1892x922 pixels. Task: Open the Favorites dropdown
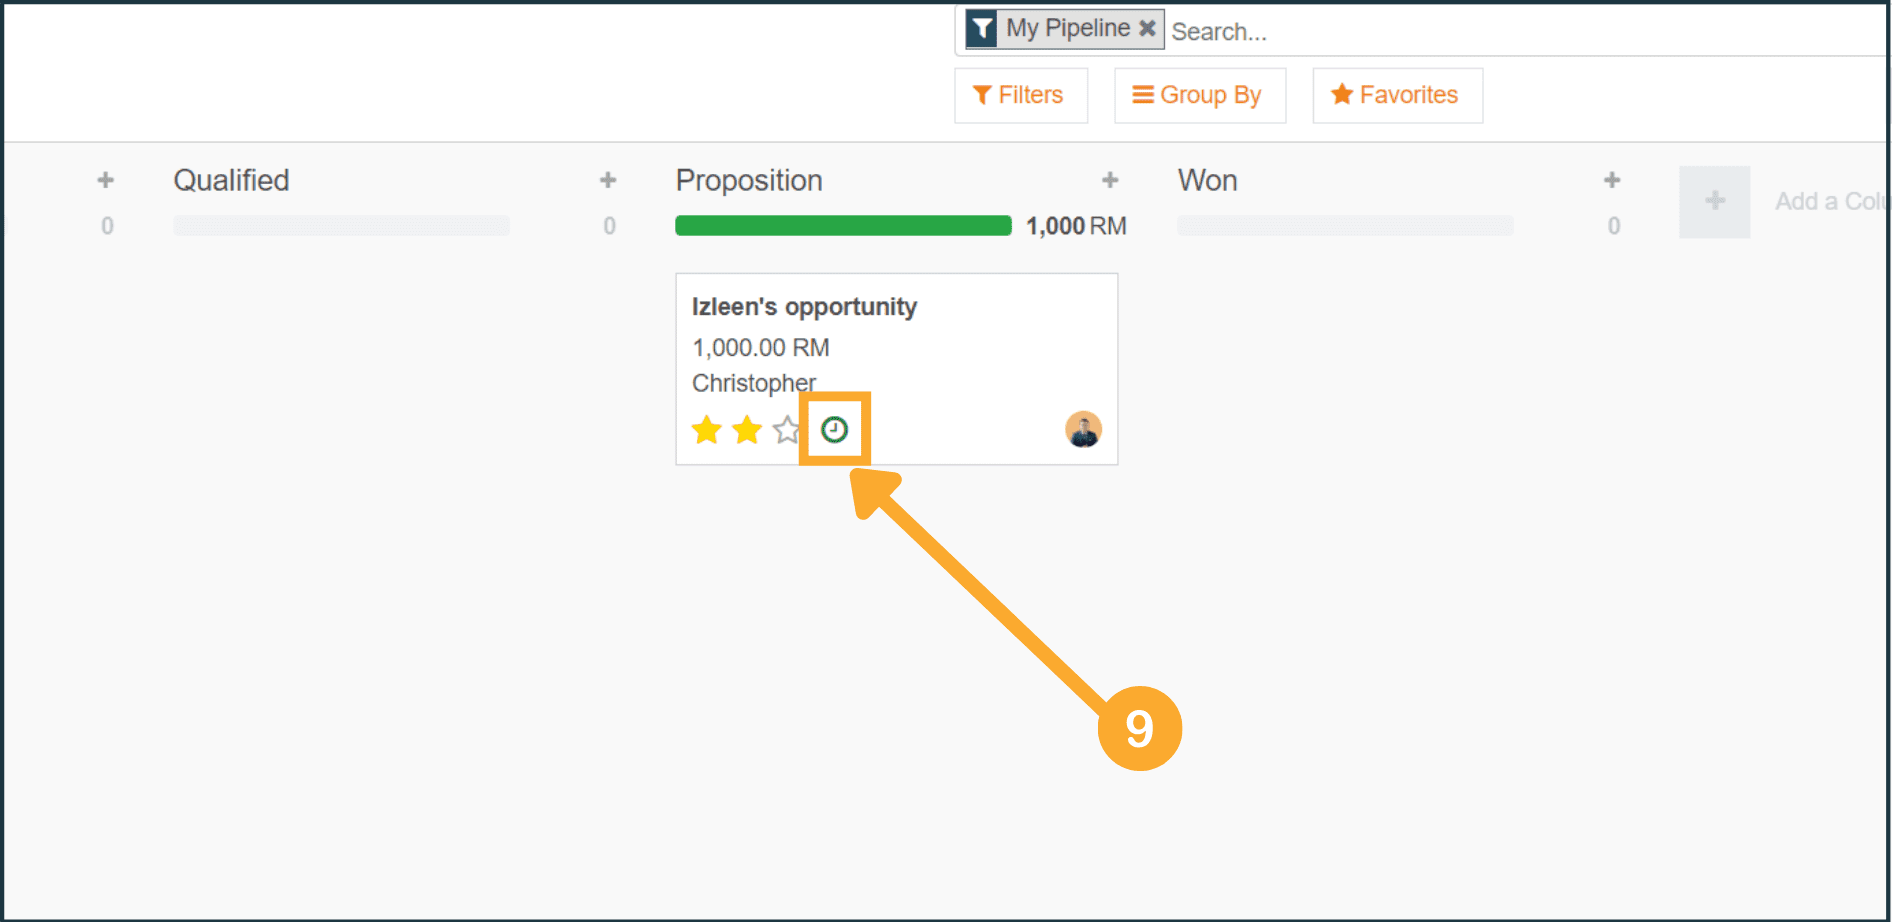click(1397, 95)
